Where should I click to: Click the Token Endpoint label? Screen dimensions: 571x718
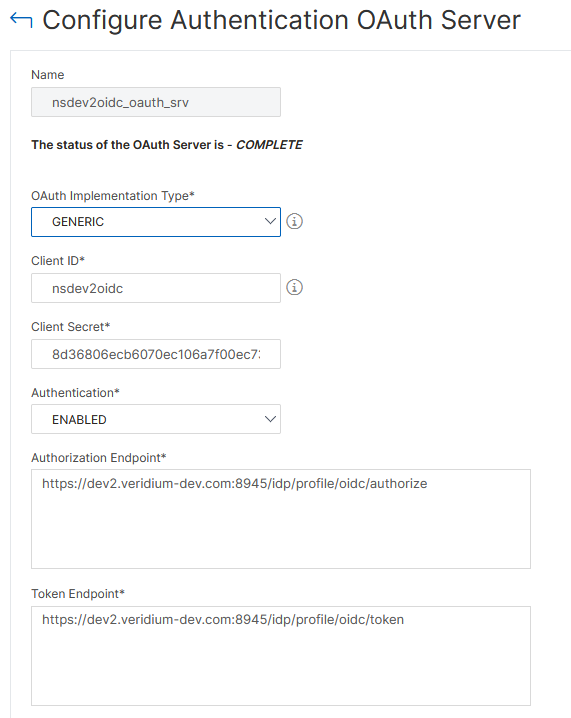click(x=78, y=594)
